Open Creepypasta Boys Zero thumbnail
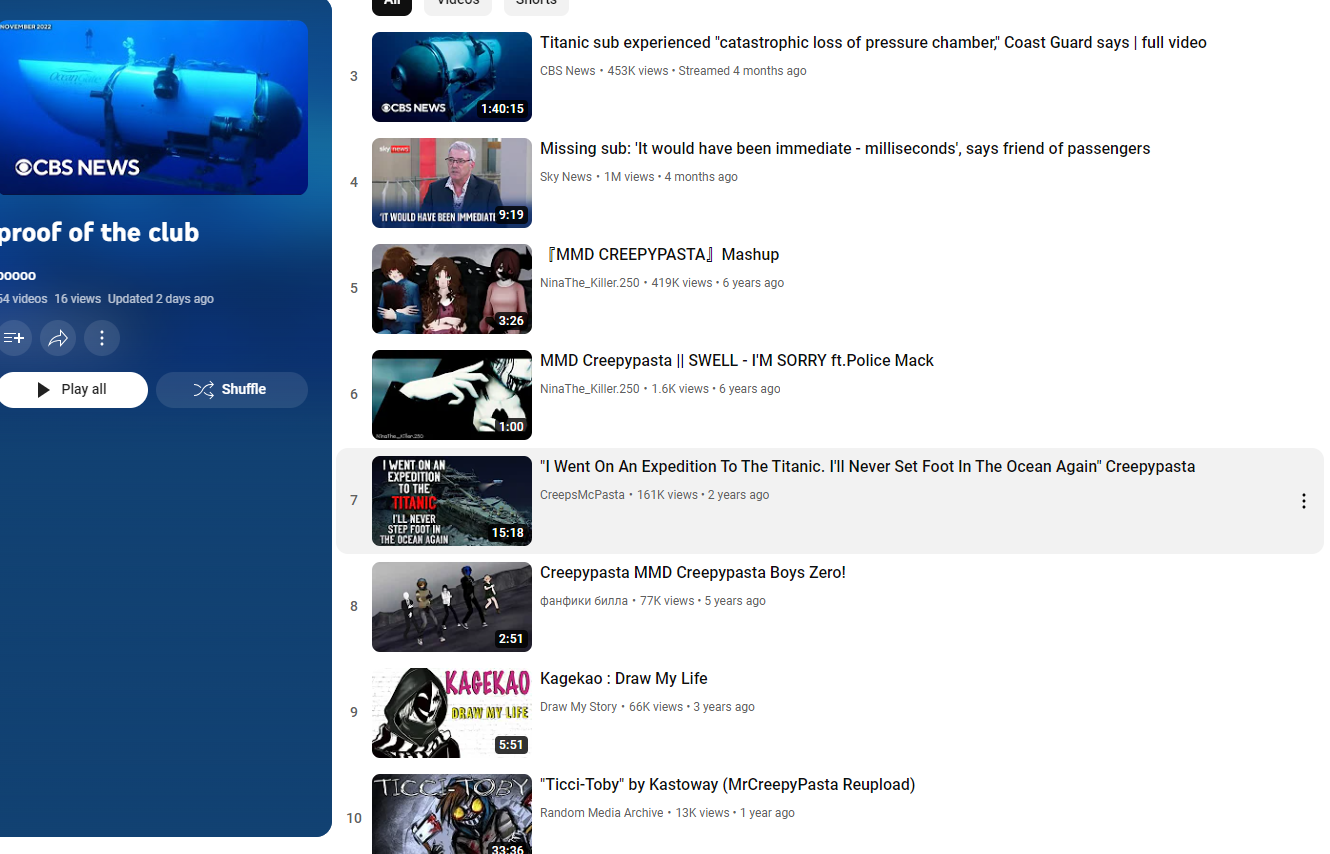 pos(452,607)
